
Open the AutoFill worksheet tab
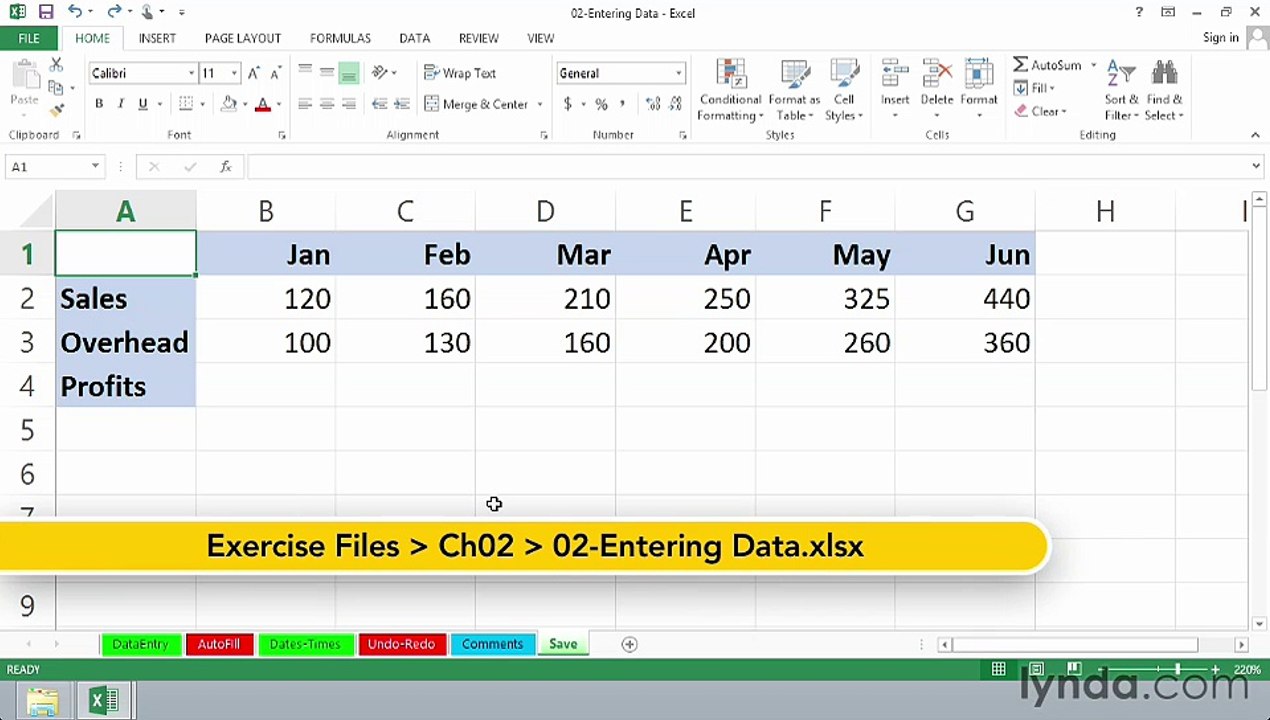[218, 644]
